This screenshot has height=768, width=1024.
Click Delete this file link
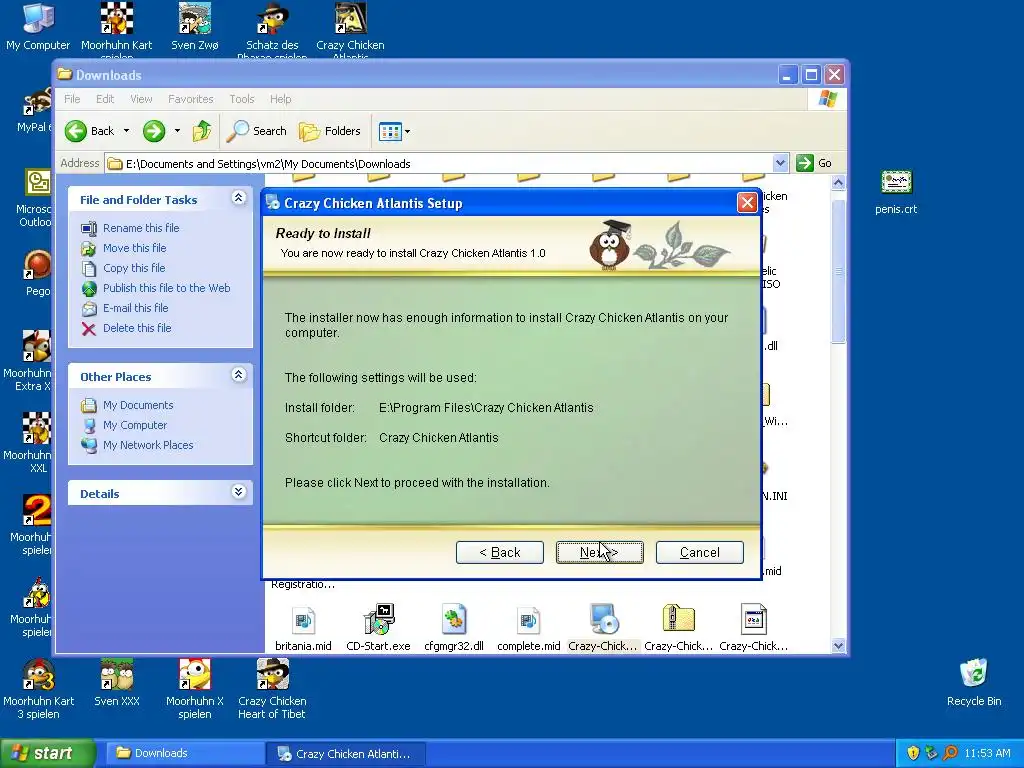[137, 328]
